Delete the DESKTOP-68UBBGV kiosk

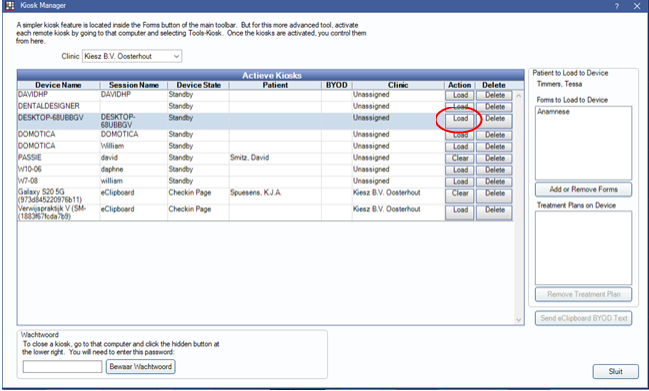[494, 120]
